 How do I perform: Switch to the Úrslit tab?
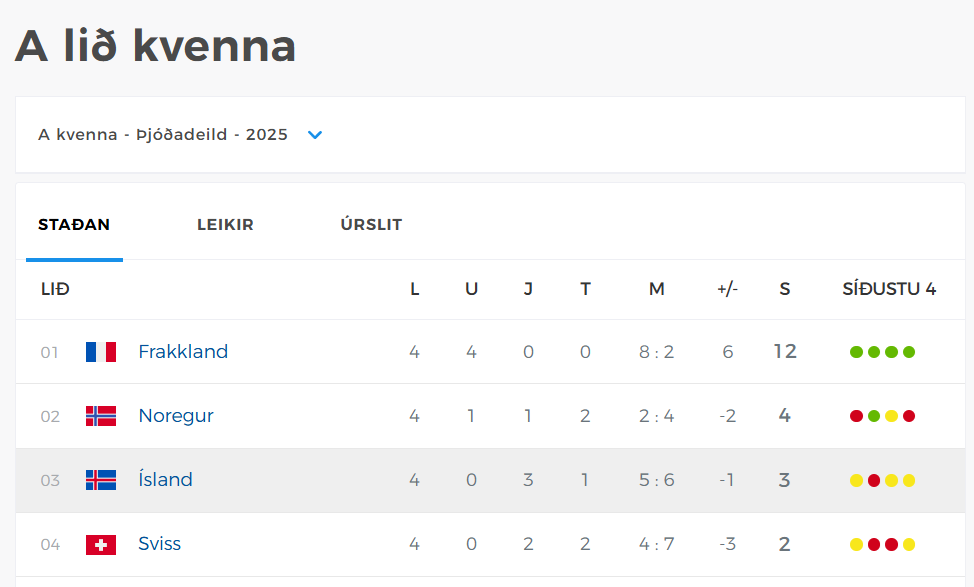pyautogui.click(x=371, y=224)
